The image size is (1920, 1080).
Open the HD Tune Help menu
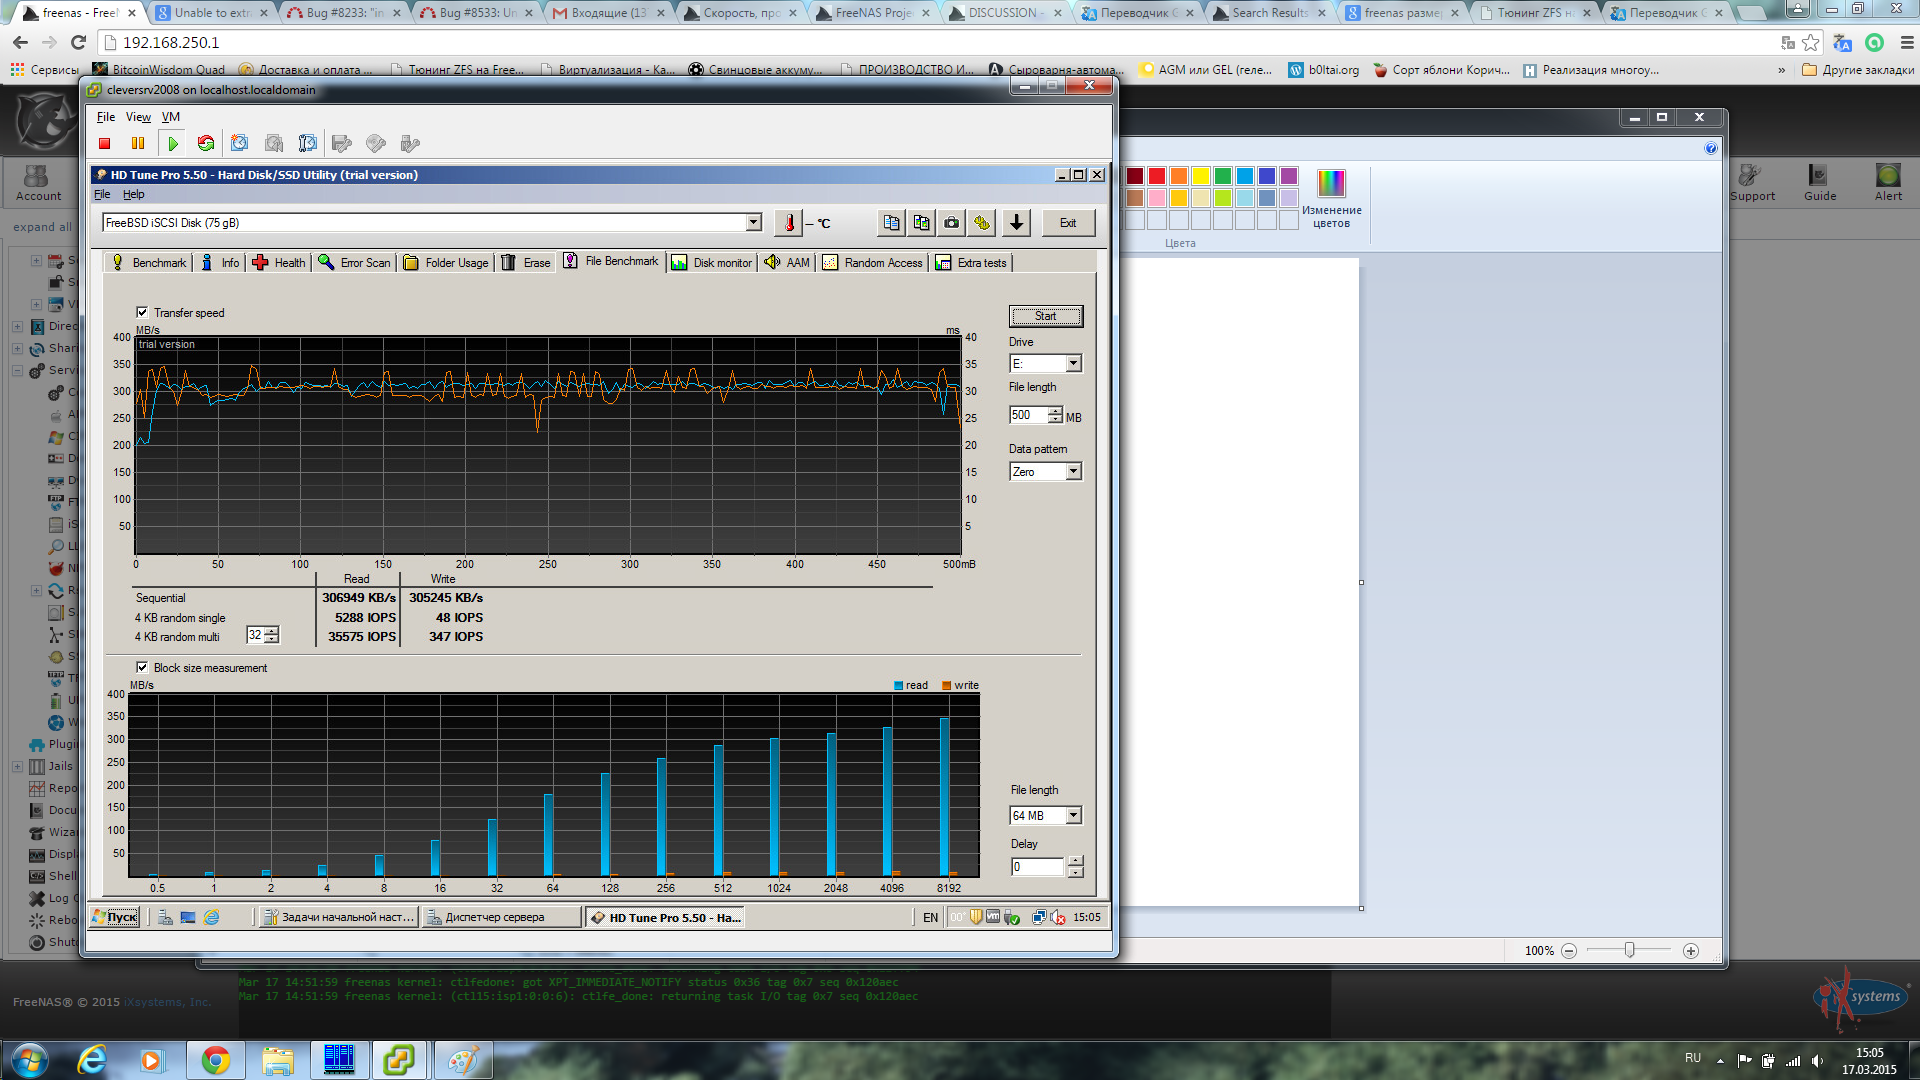coord(133,194)
